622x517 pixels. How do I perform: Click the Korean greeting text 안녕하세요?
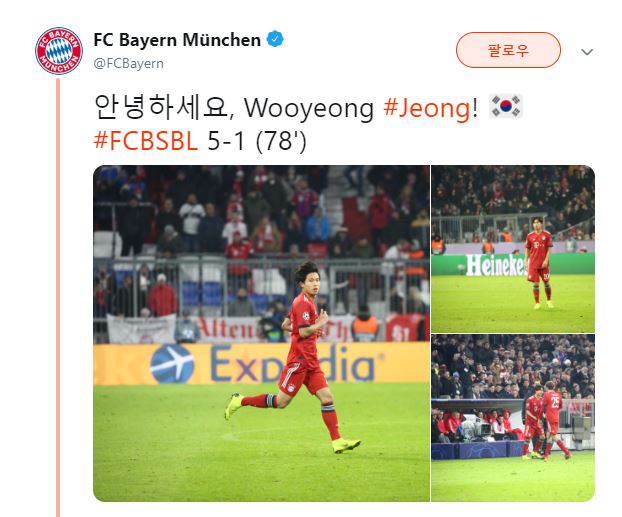(x=161, y=108)
